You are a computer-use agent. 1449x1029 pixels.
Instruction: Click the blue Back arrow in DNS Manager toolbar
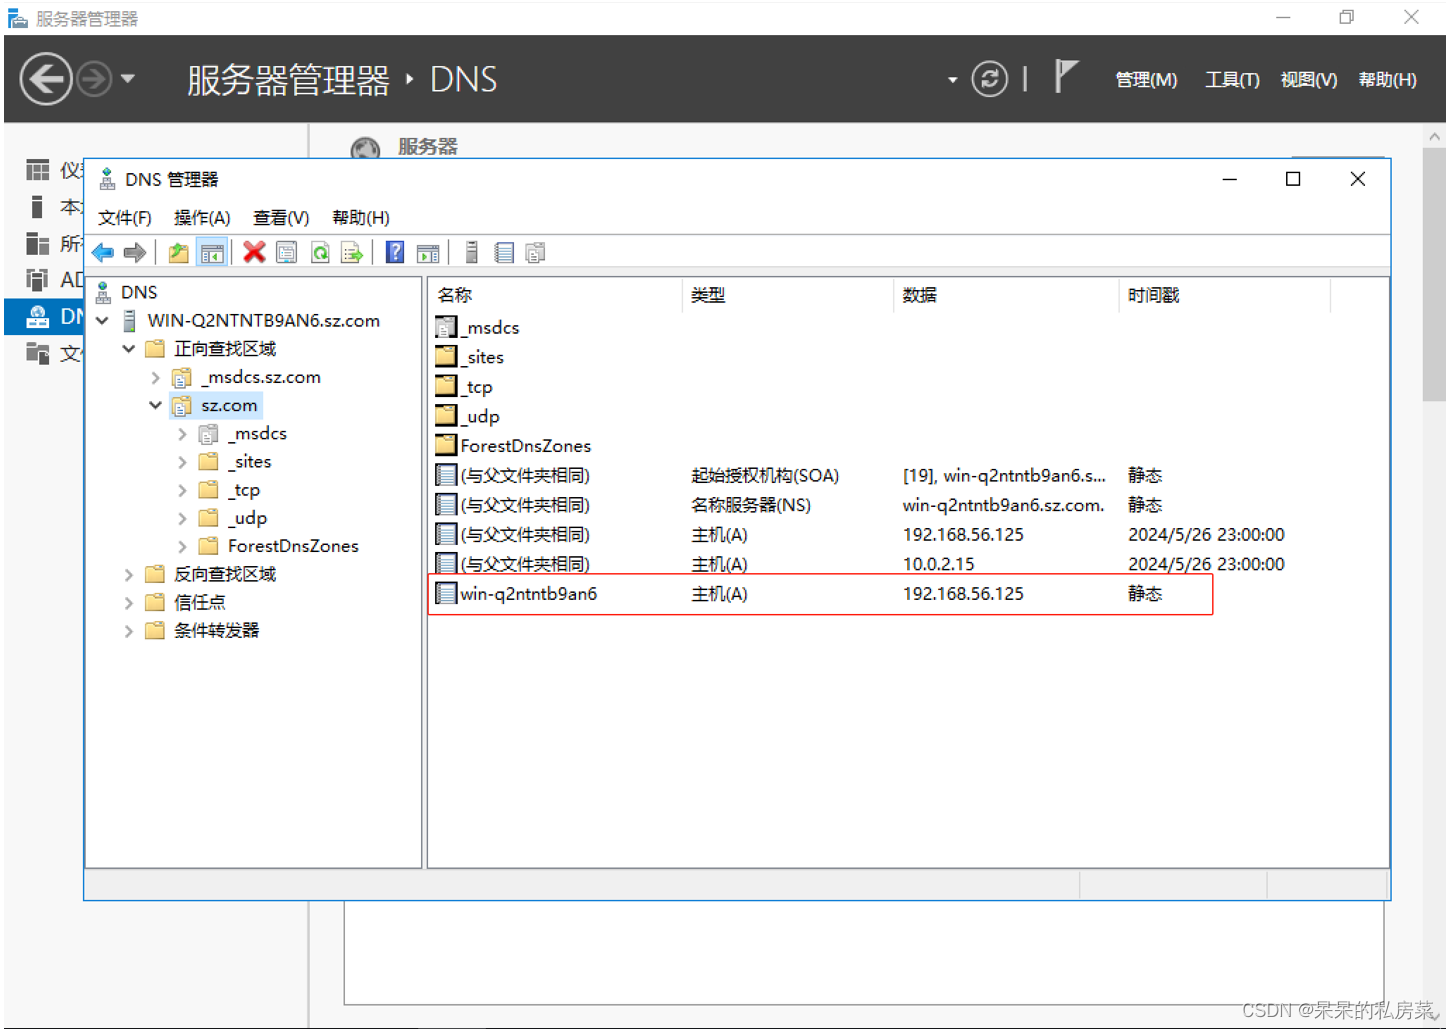pos(103,253)
